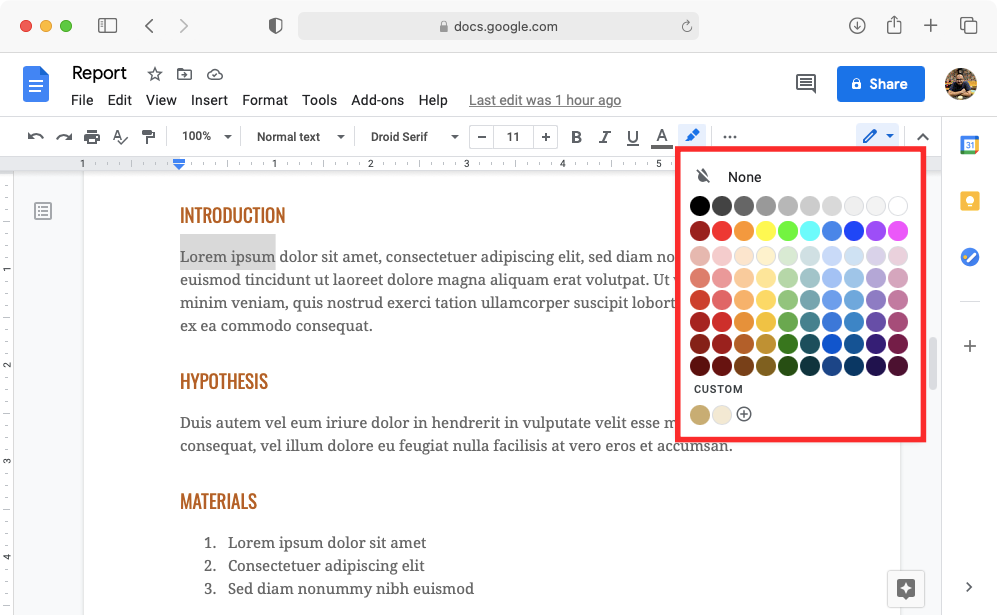Click the Share button
Screen dimensions: 997x615
(x=880, y=84)
